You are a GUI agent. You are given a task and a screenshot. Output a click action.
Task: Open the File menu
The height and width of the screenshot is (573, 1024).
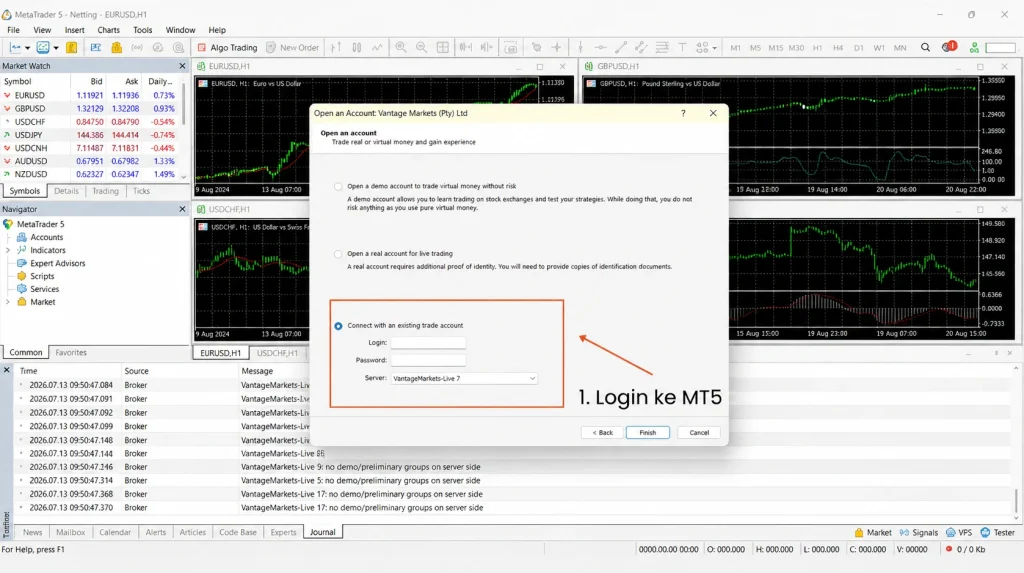click(x=13, y=30)
